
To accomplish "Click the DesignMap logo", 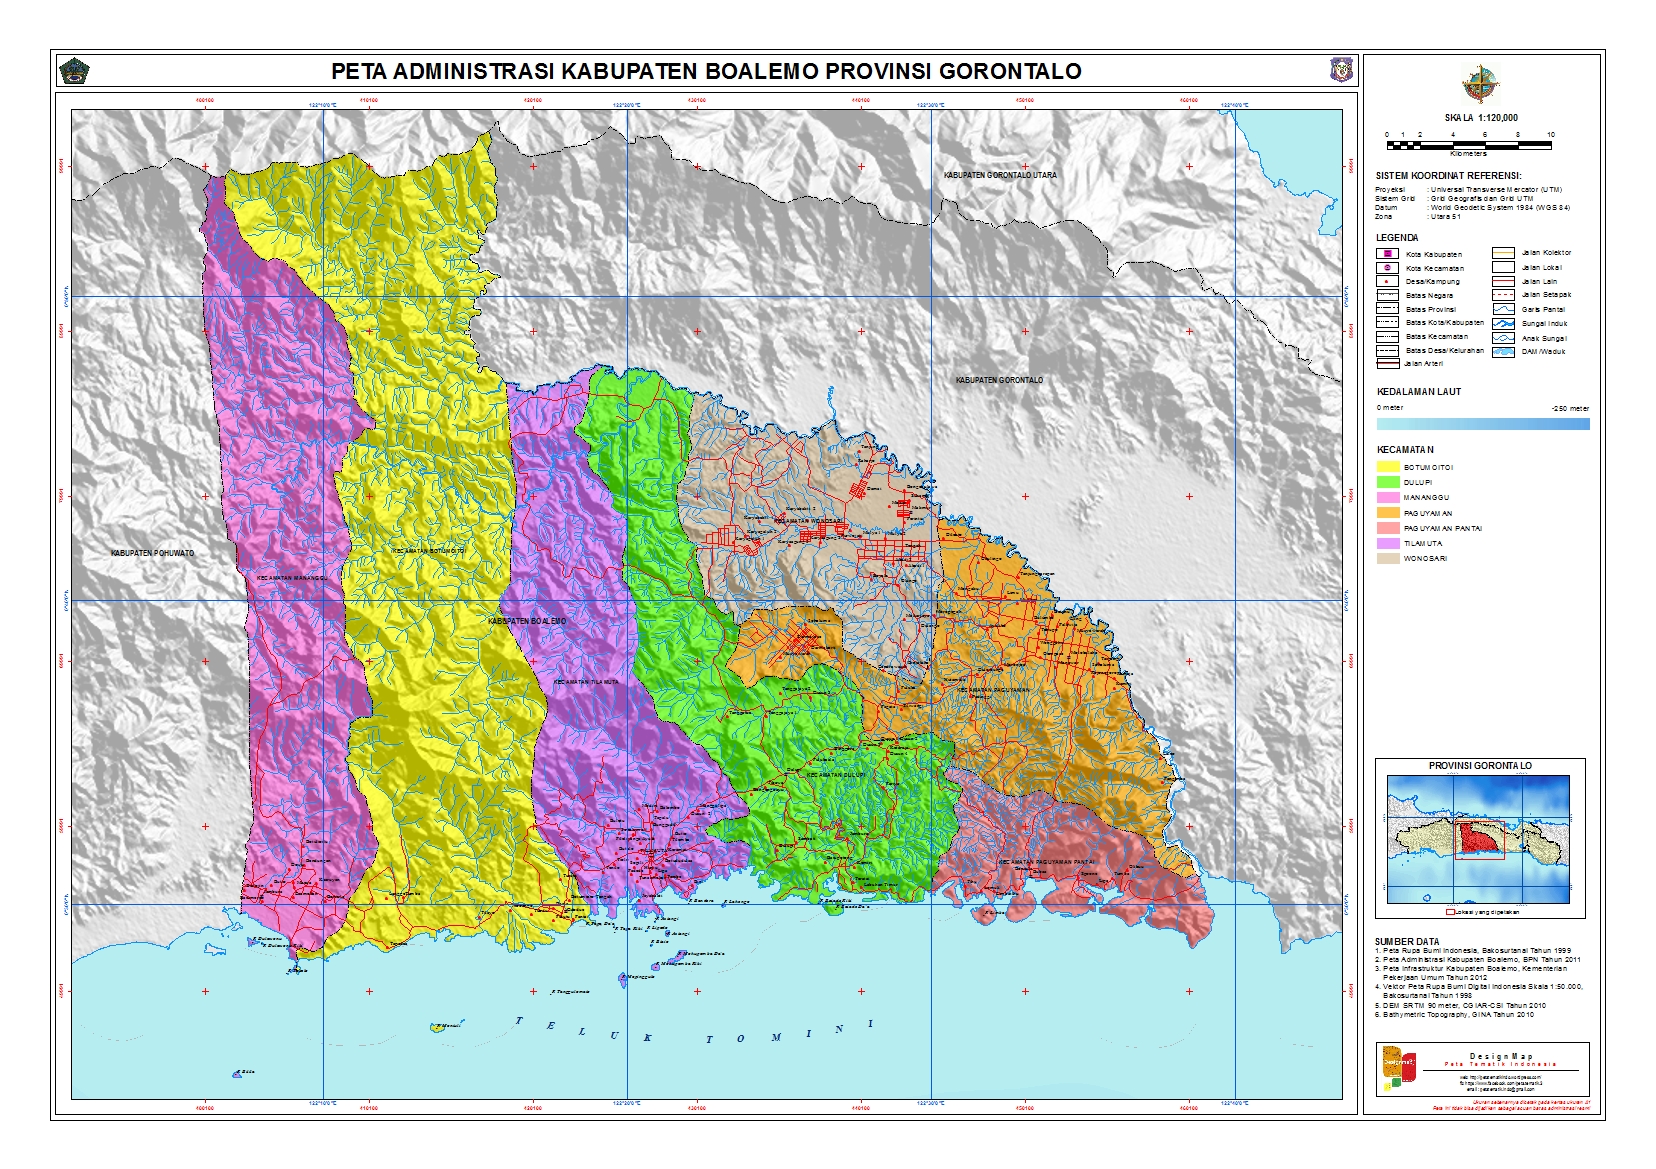I will 1400,1067.
